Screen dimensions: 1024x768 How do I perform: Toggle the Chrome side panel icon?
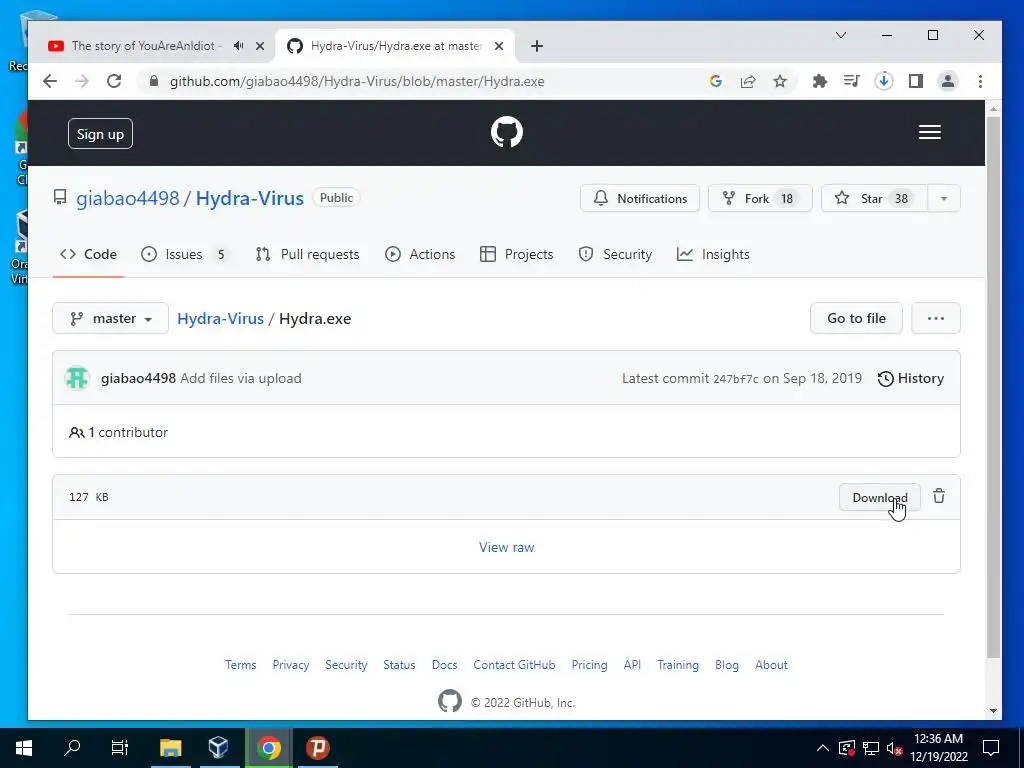tap(916, 81)
